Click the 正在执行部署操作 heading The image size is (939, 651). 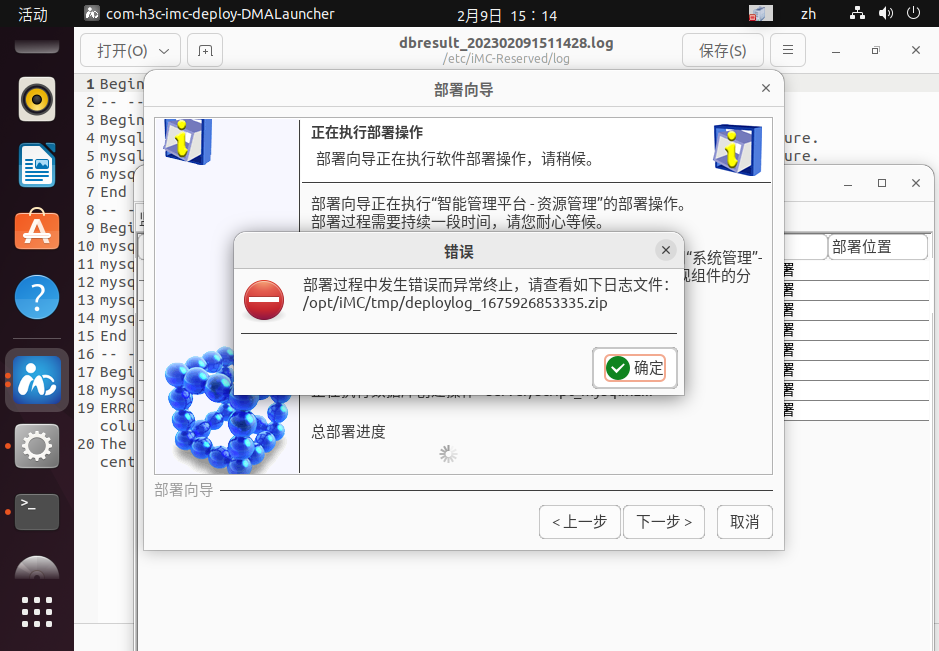click(x=367, y=132)
